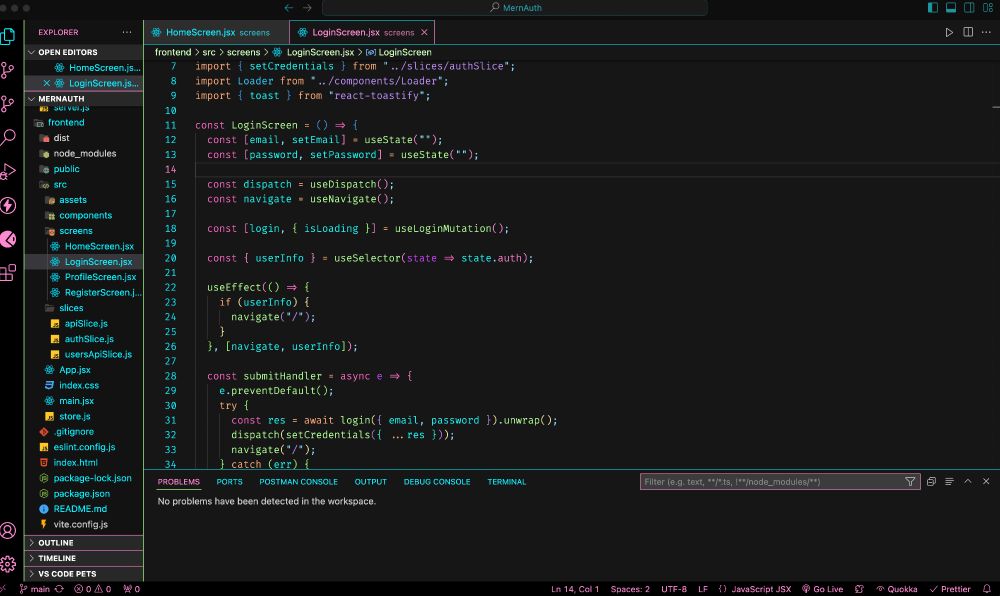The image size is (1000, 596).
Task: Open vite.config.js file
Action: [x=84, y=525]
